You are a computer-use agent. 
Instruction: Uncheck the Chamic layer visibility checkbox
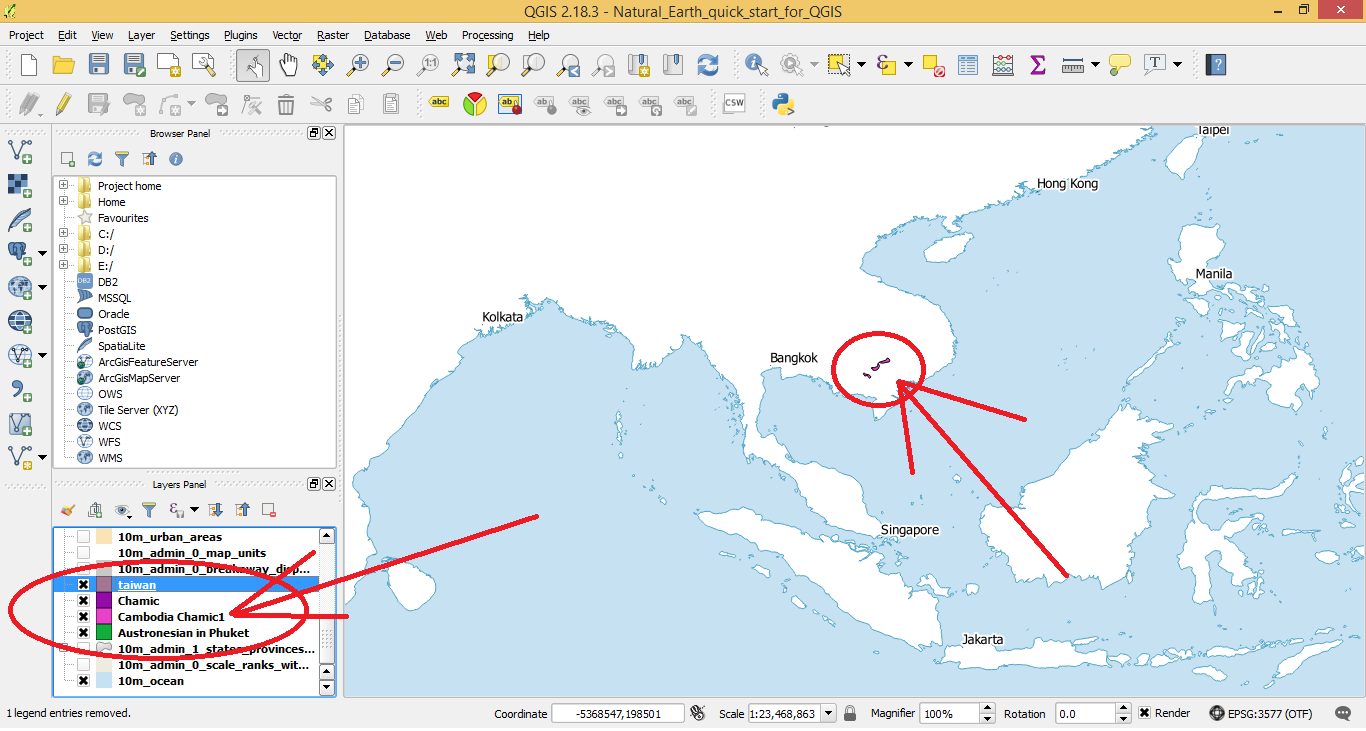coord(84,601)
